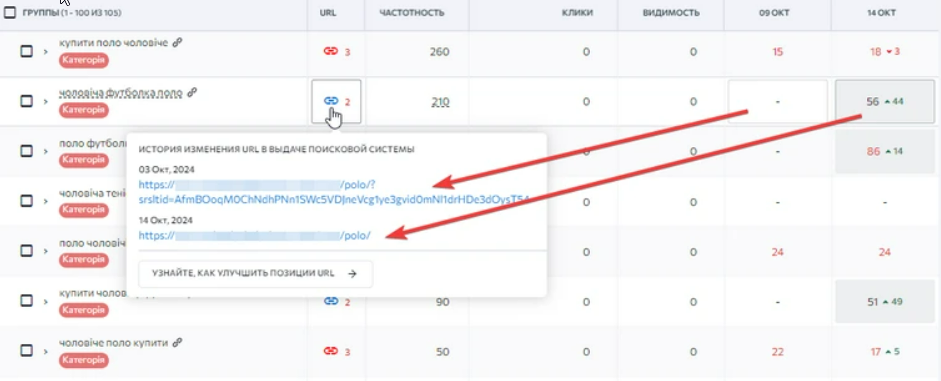Open the 14 Окт URL ending in /polo/
Viewport: 941px width, 381px height.
click(x=255, y=236)
